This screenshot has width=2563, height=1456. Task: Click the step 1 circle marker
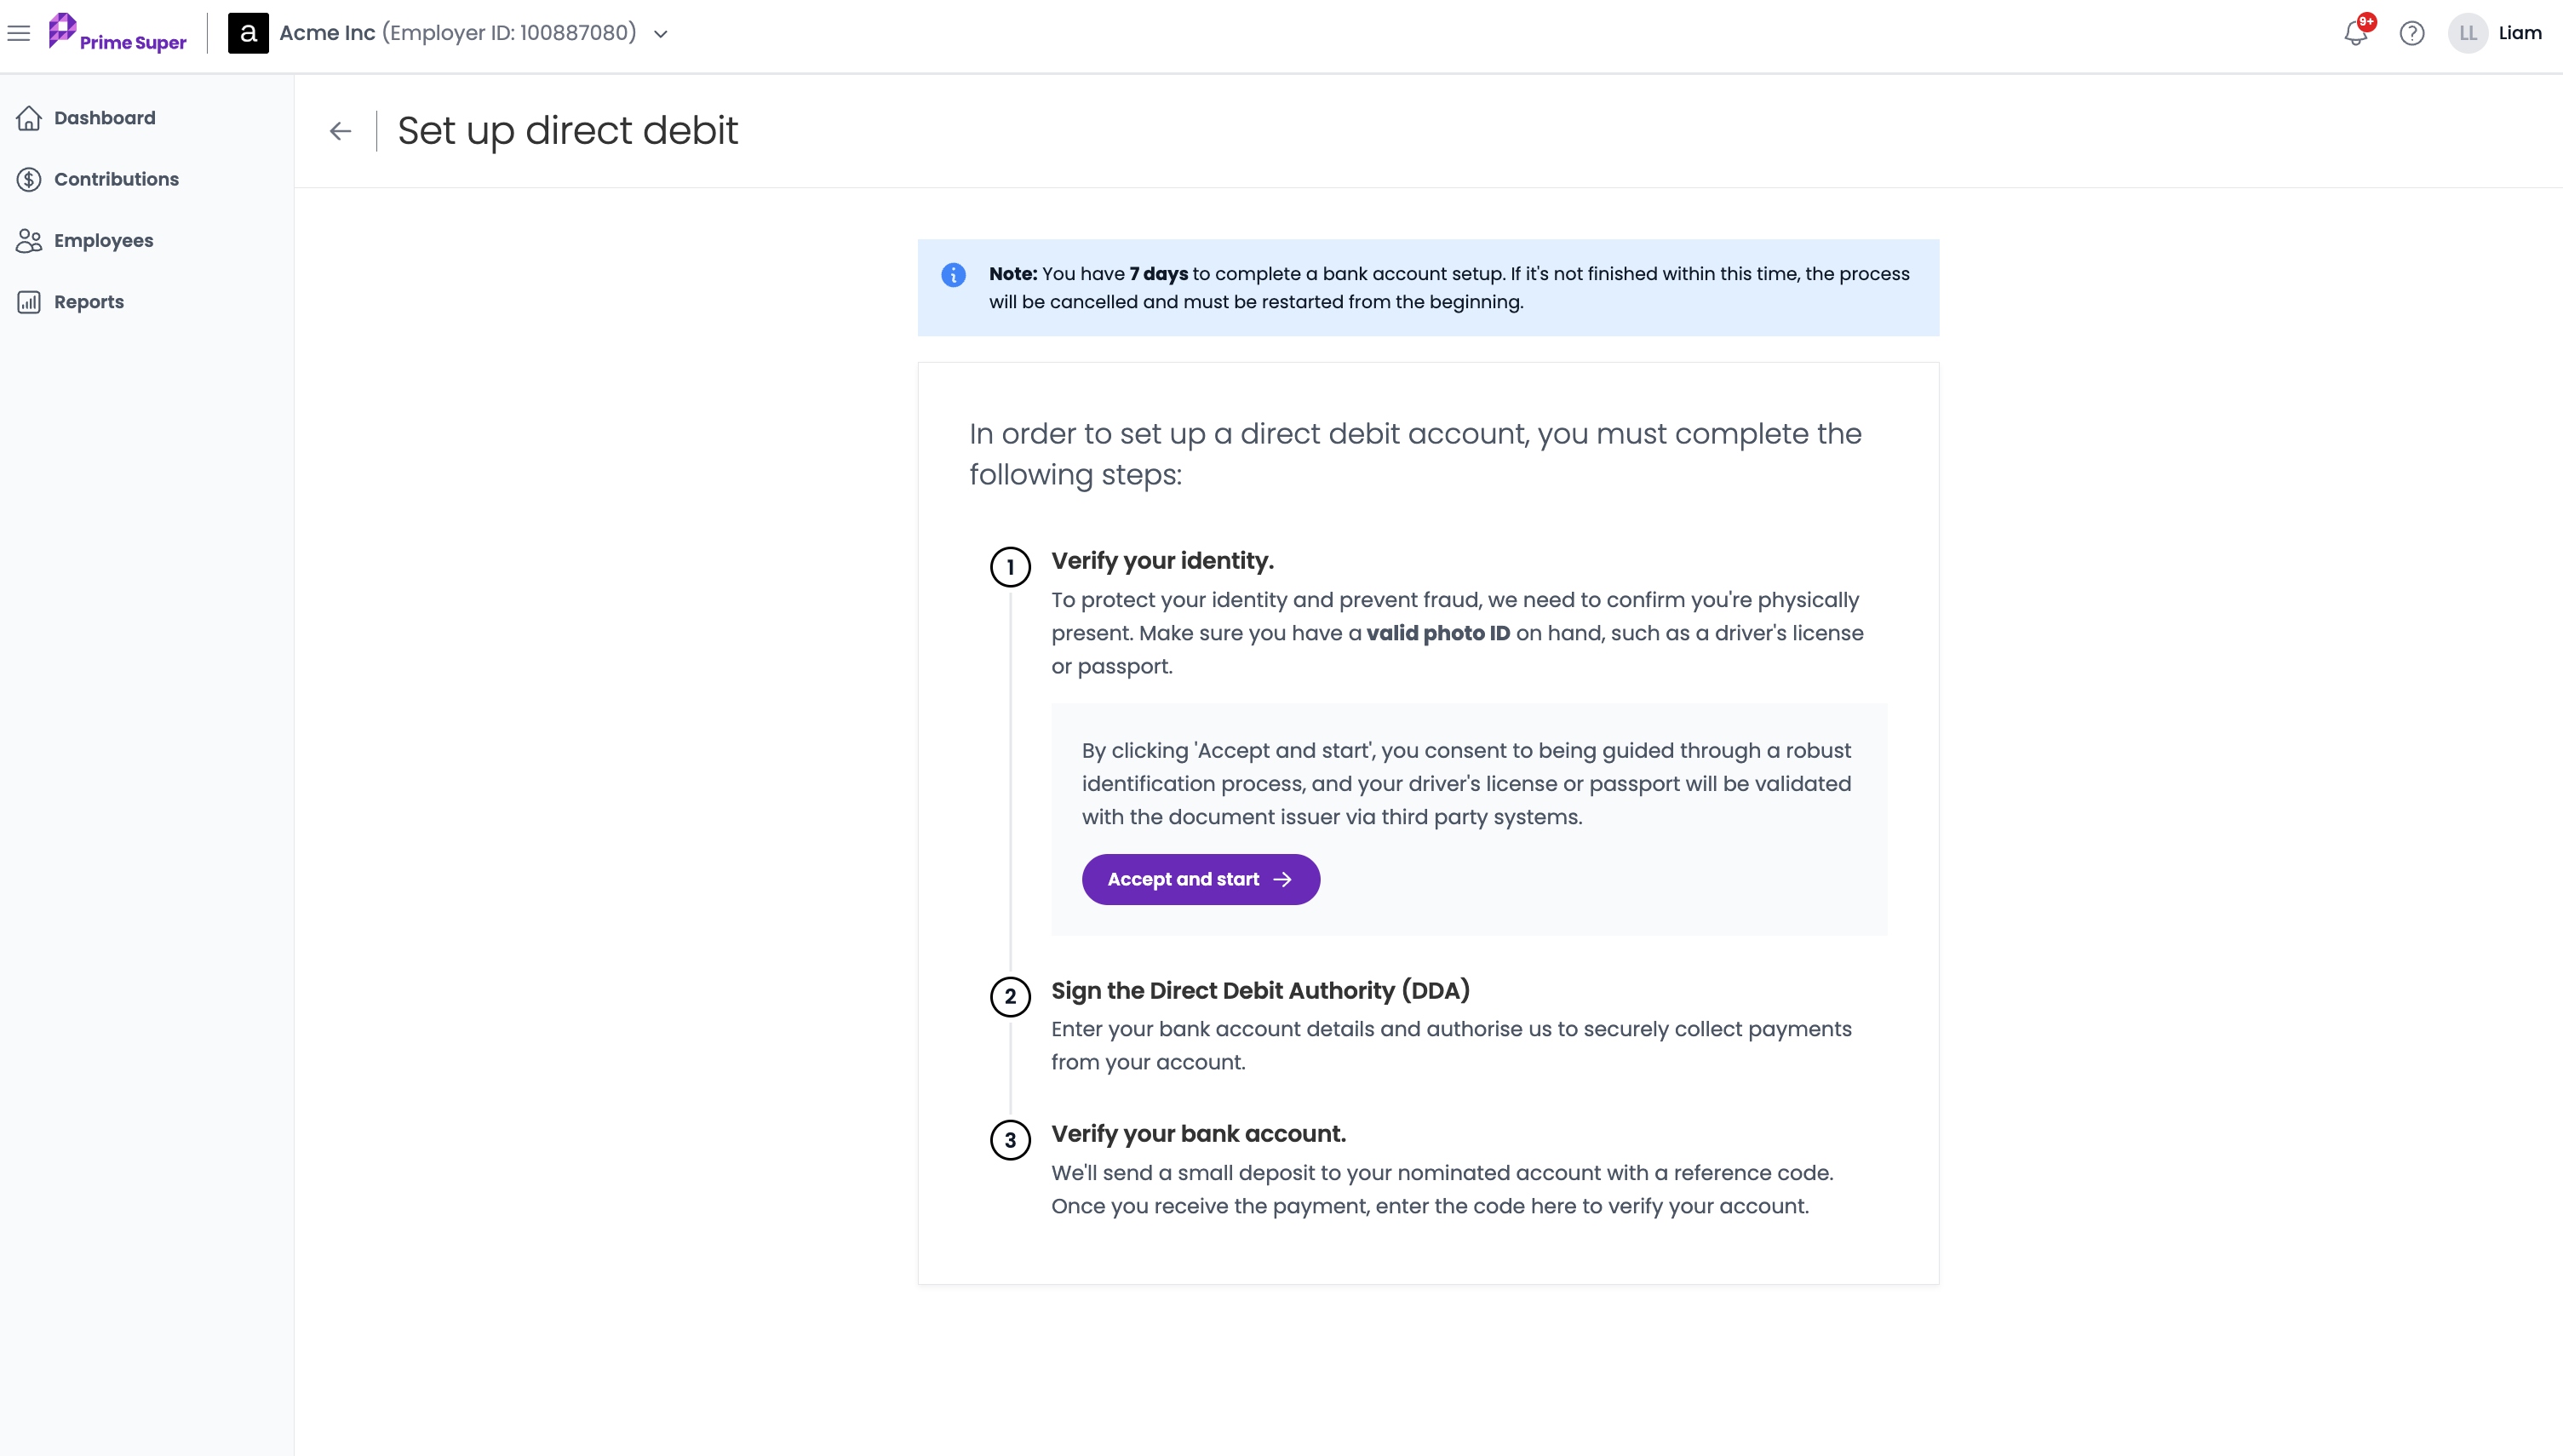tap(1010, 567)
